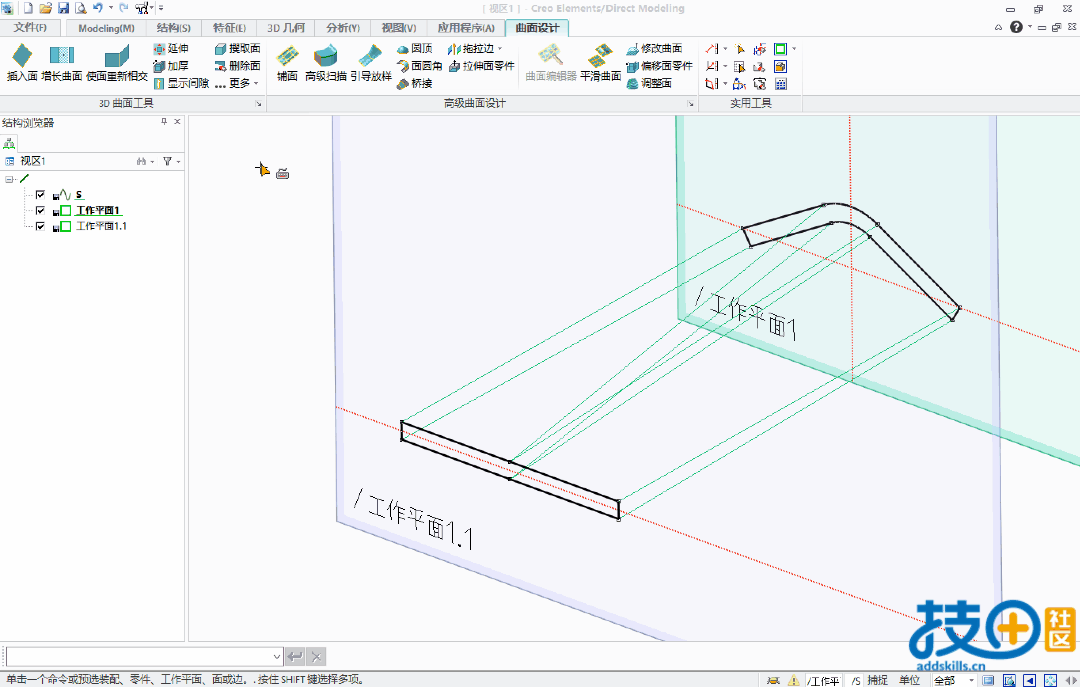Click the /工作平 active workplane status field

tap(824, 681)
